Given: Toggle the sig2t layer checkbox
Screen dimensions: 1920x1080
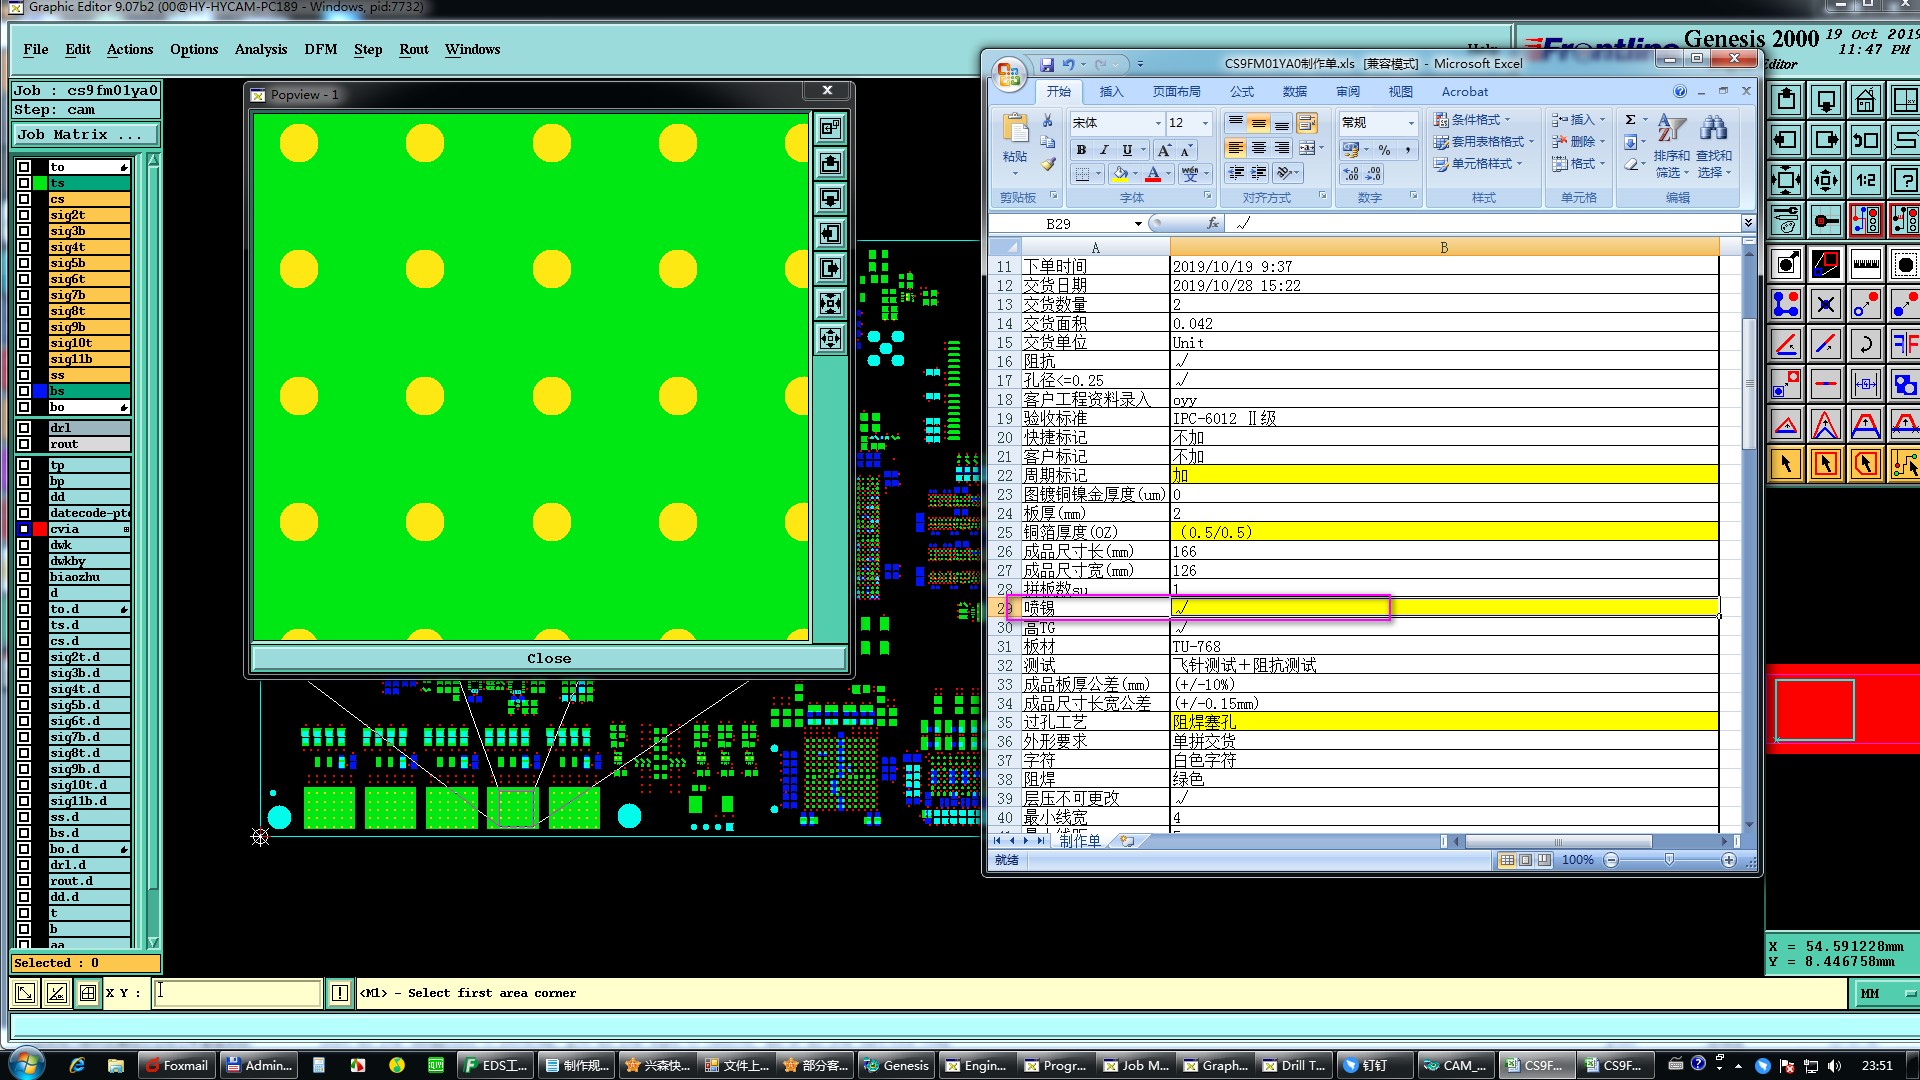Looking at the screenshot, I should click(24, 215).
